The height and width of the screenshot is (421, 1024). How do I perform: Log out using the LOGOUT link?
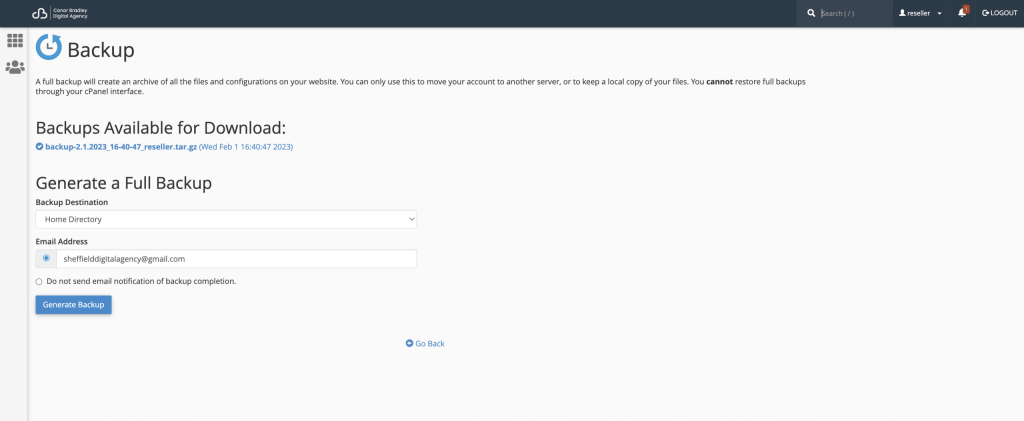(1000, 13)
